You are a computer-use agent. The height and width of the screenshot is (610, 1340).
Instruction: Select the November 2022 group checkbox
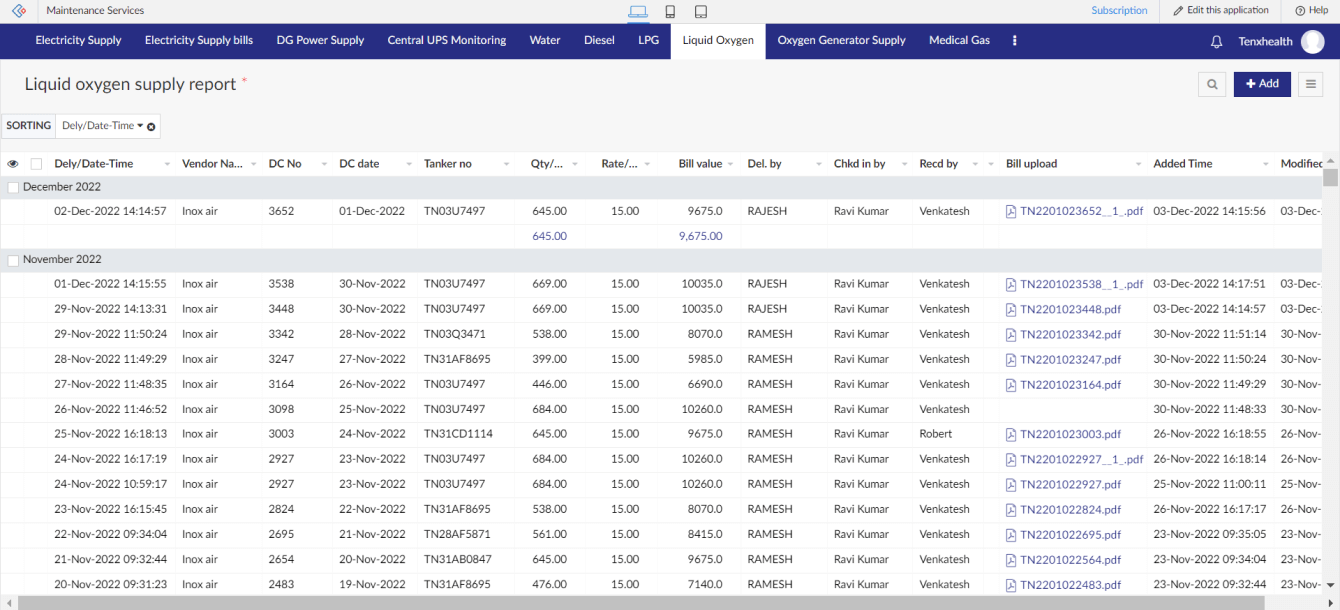click(x=13, y=260)
